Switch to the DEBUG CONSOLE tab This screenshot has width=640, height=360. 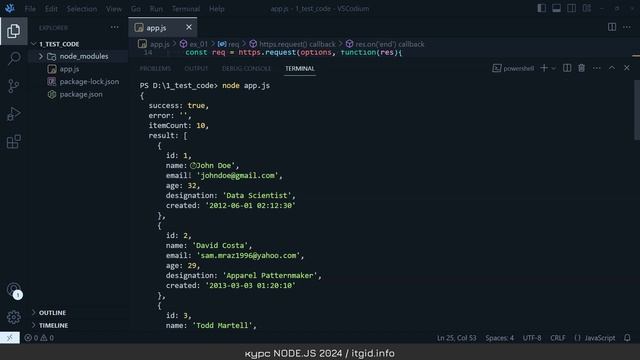(246, 68)
